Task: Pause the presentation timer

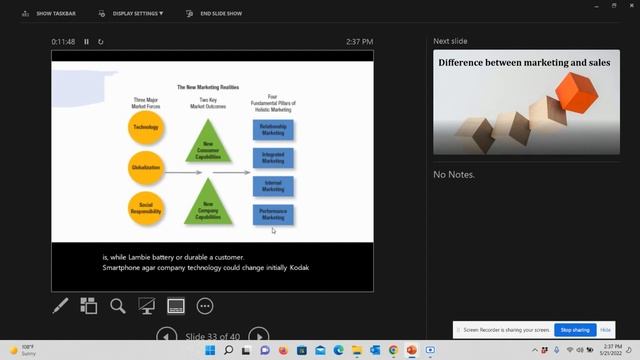Action: tap(87, 42)
